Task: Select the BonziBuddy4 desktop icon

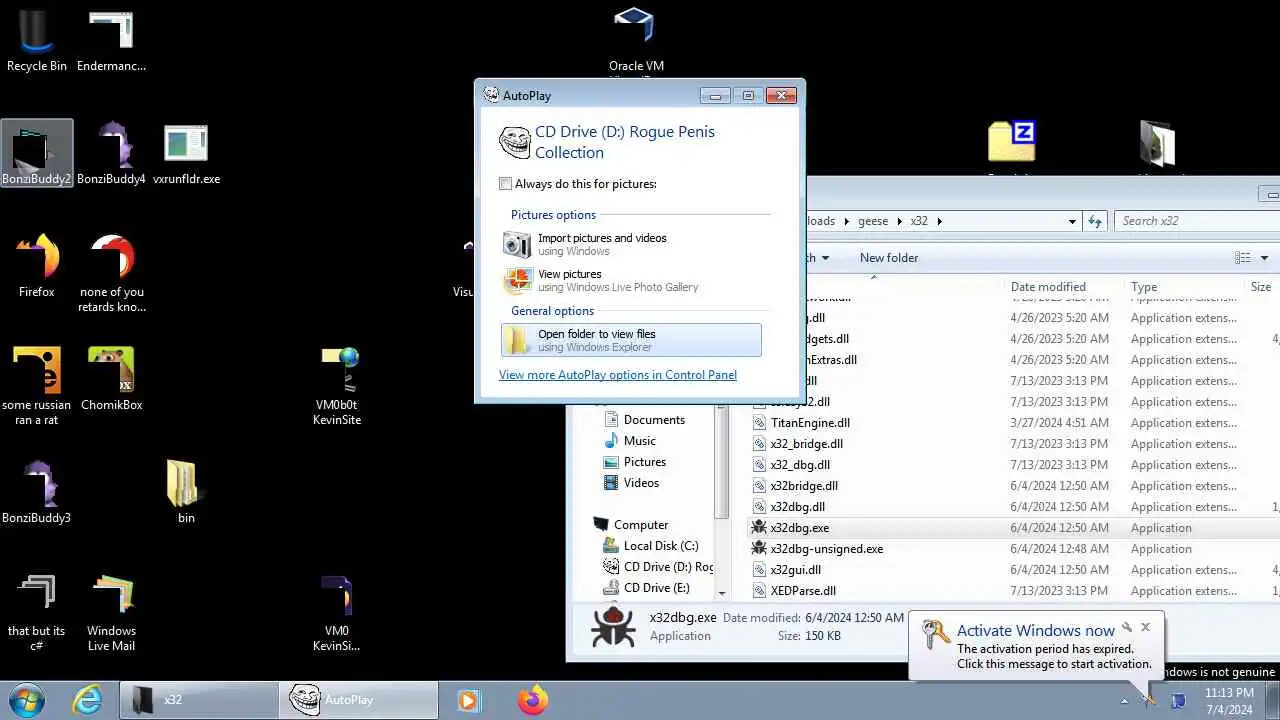Action: click(x=111, y=153)
